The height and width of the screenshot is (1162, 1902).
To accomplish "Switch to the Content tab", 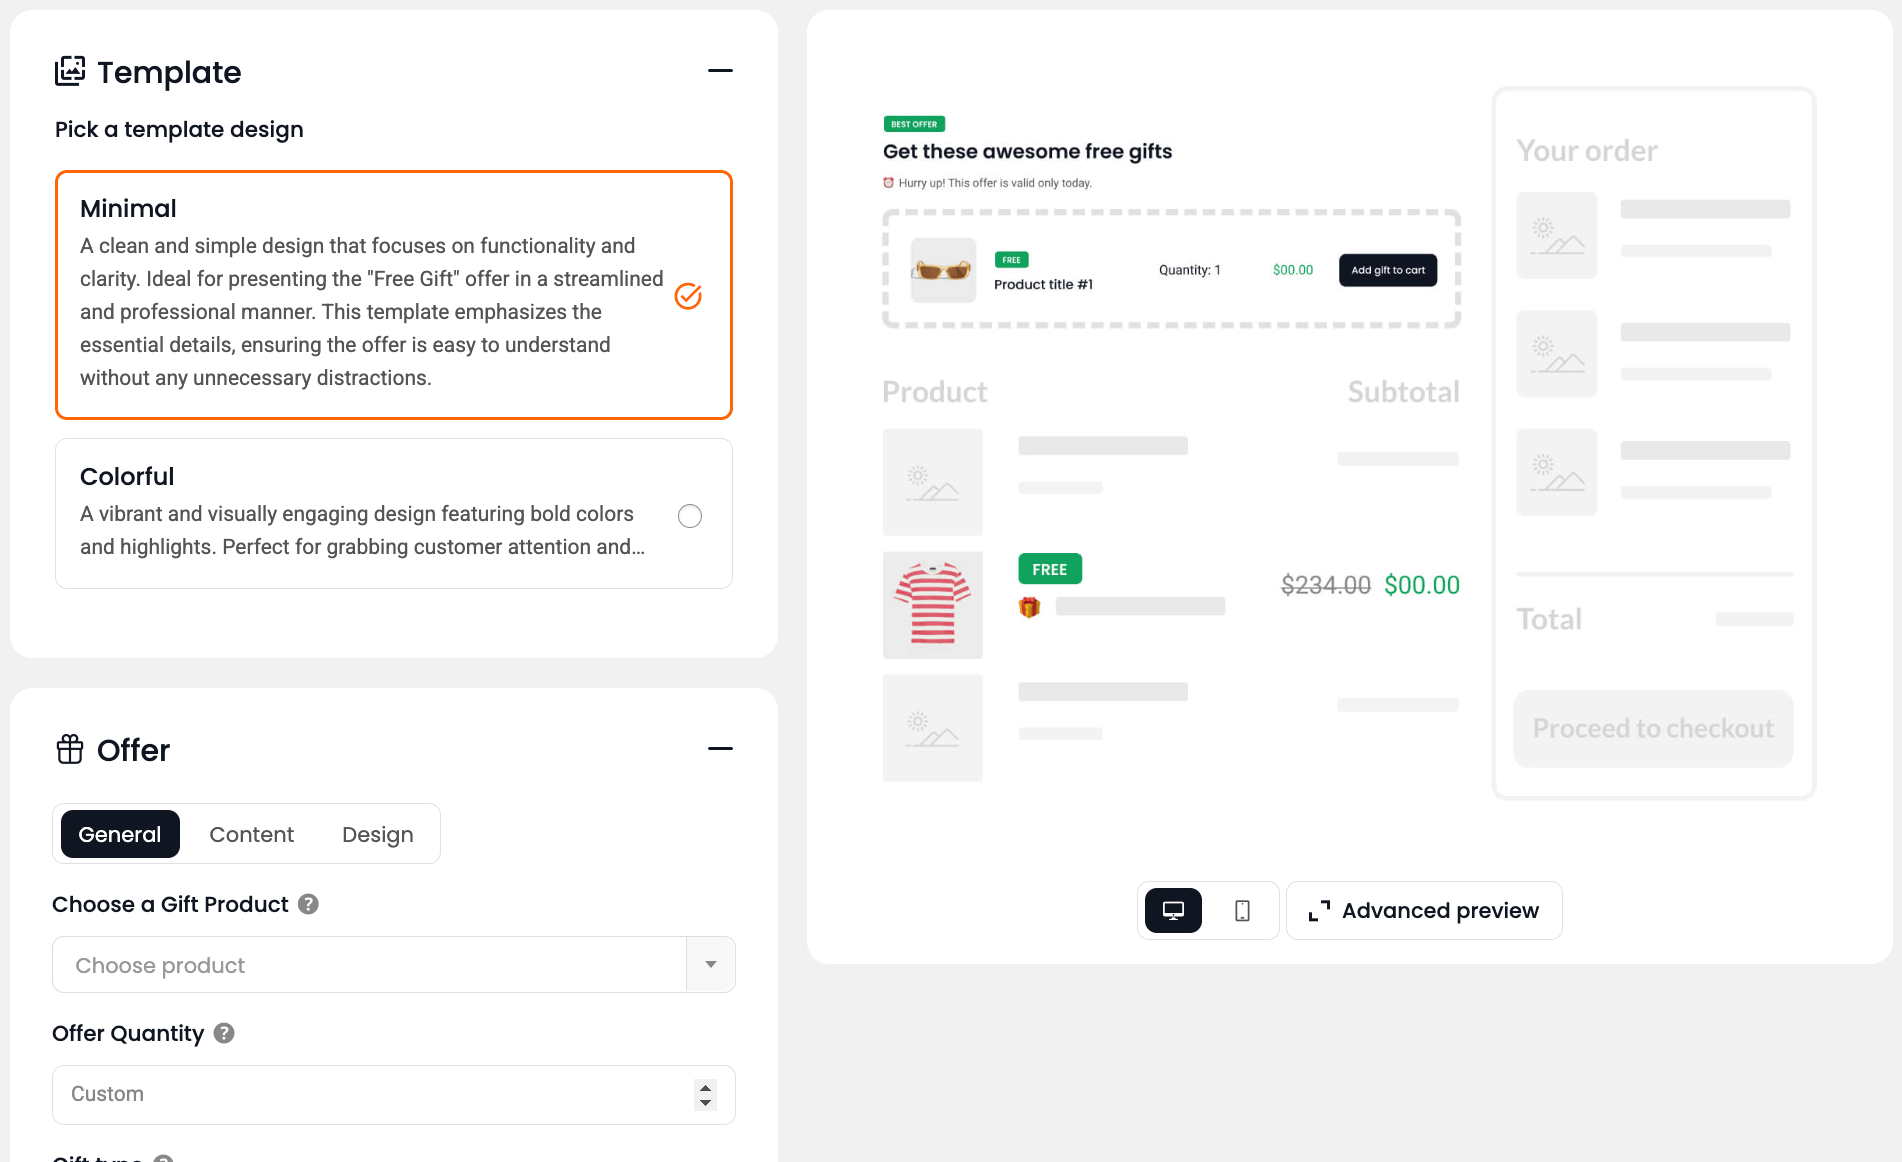I will point(251,834).
